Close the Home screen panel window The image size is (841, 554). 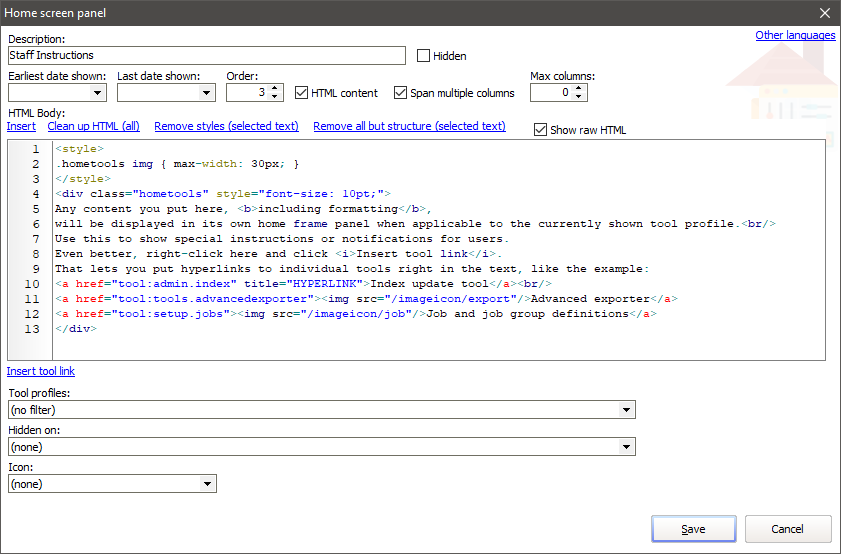coord(825,13)
